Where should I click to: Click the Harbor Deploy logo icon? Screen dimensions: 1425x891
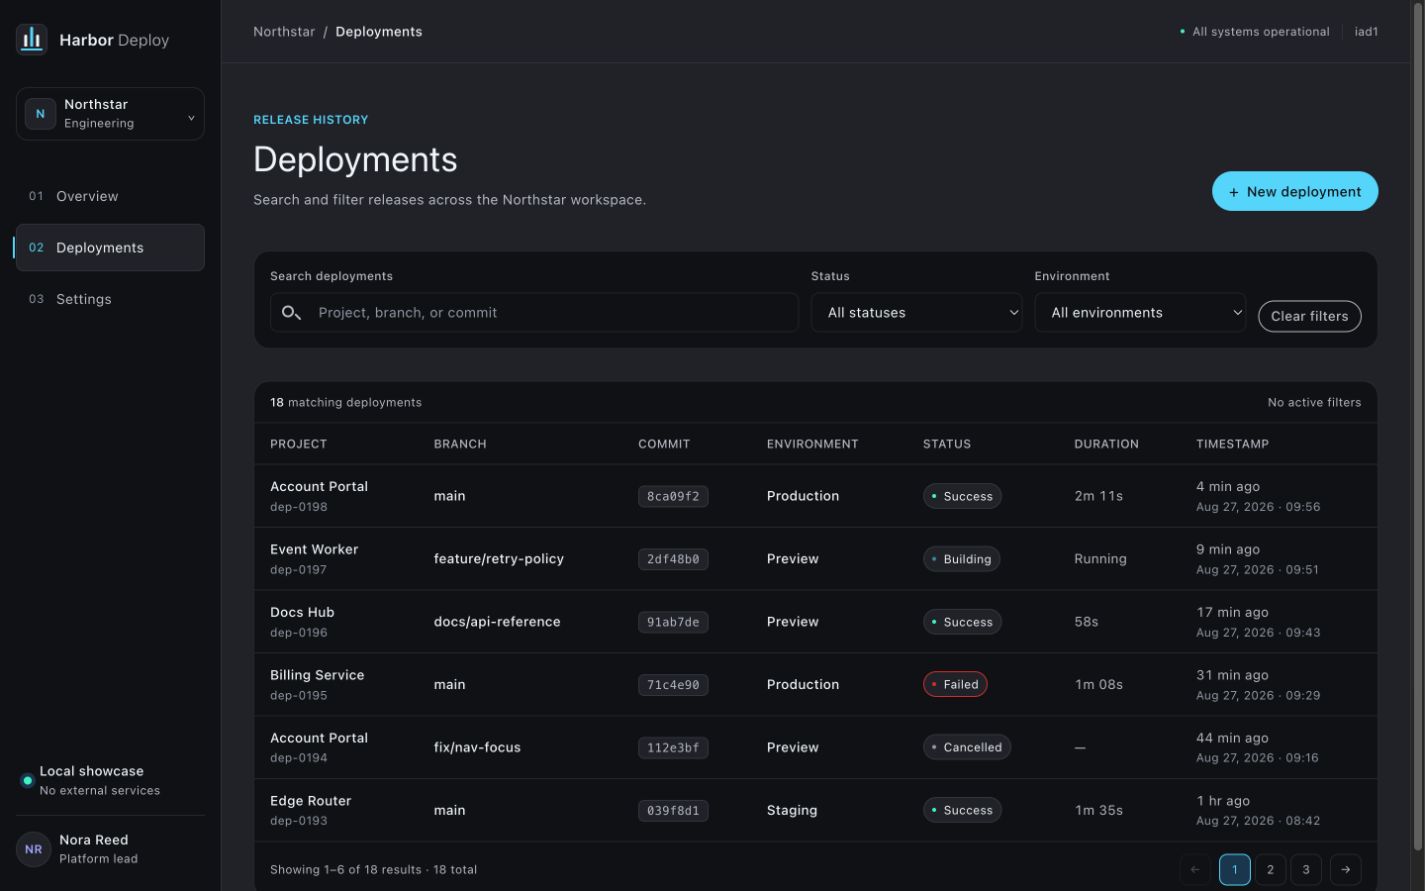32,39
